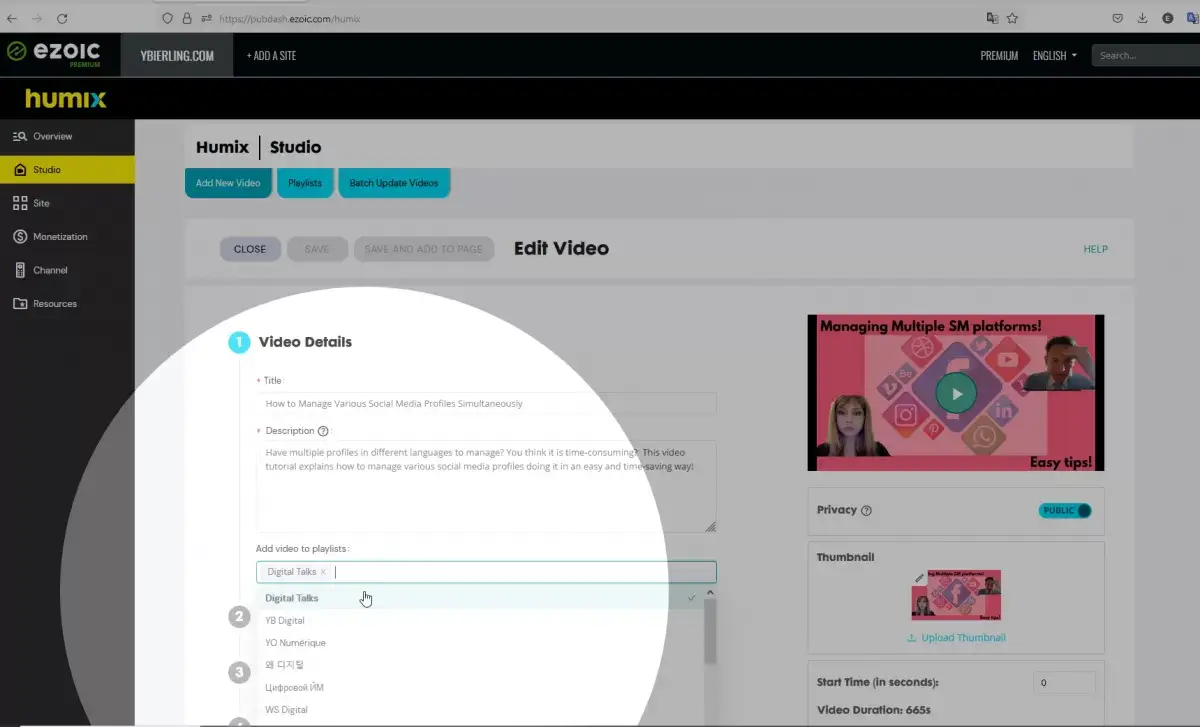Screen dimensions: 1200x727
Task: Select YO Numérique playlist option
Action: click(480, 643)
